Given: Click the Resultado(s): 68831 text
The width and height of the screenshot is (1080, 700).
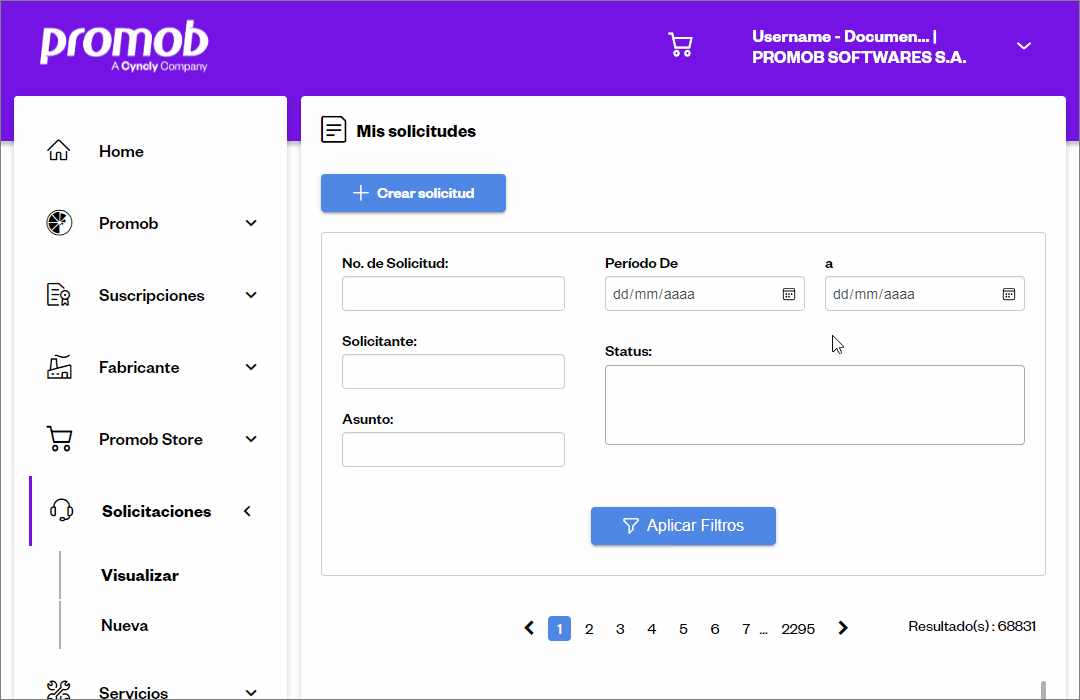Looking at the screenshot, I should coord(972,626).
